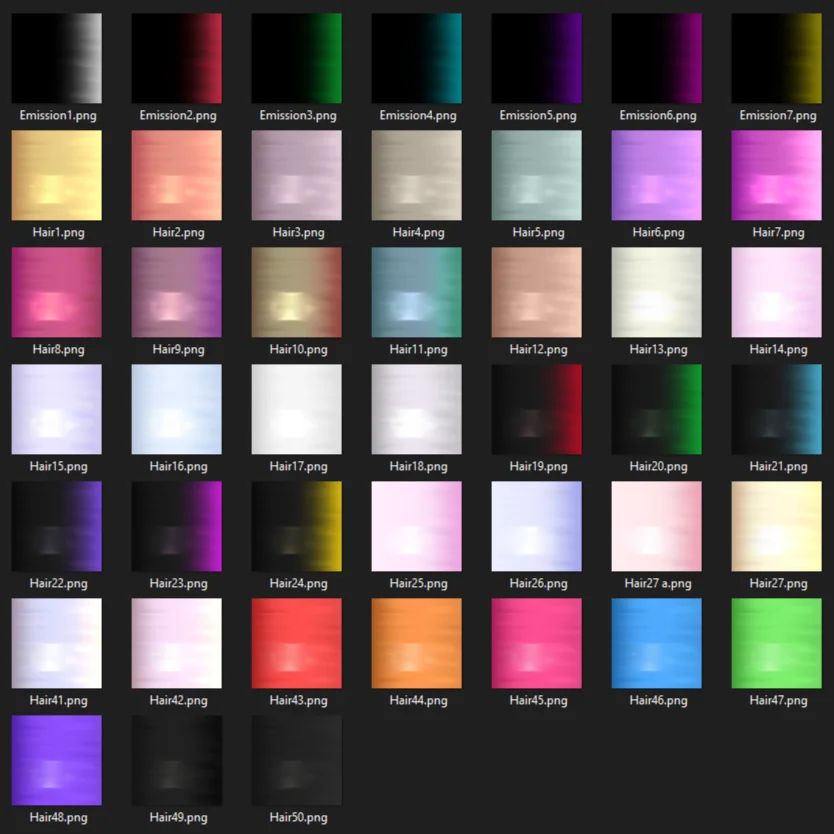Select Hair11.png teal hair texture
The width and height of the screenshot is (834, 834).
[417, 292]
